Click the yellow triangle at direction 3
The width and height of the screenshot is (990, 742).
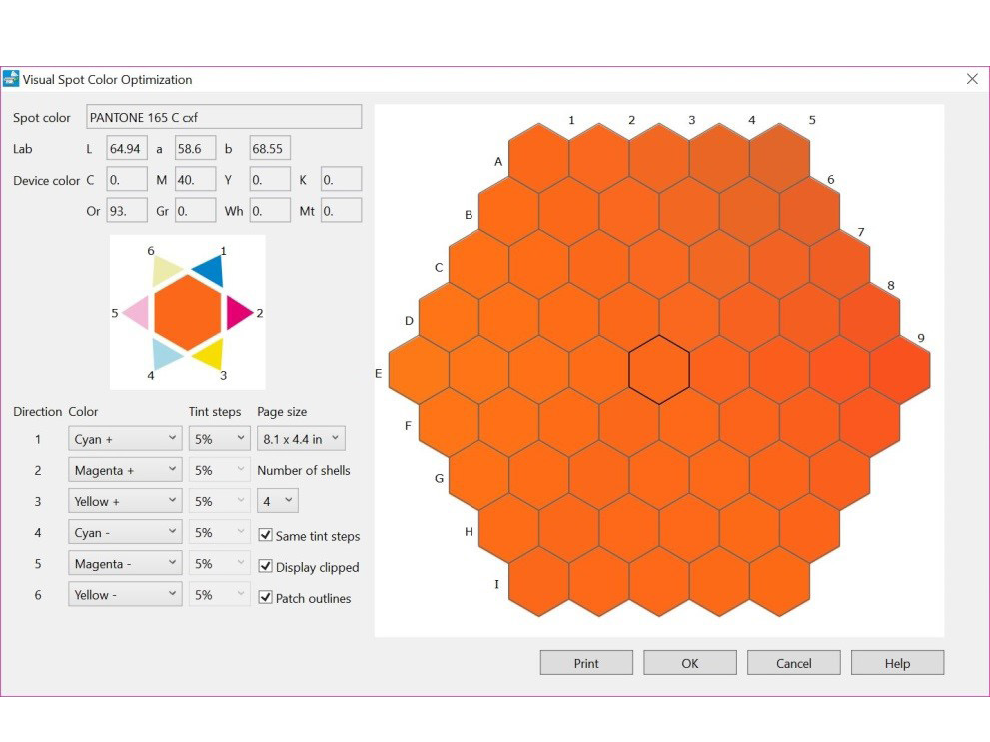pos(211,354)
